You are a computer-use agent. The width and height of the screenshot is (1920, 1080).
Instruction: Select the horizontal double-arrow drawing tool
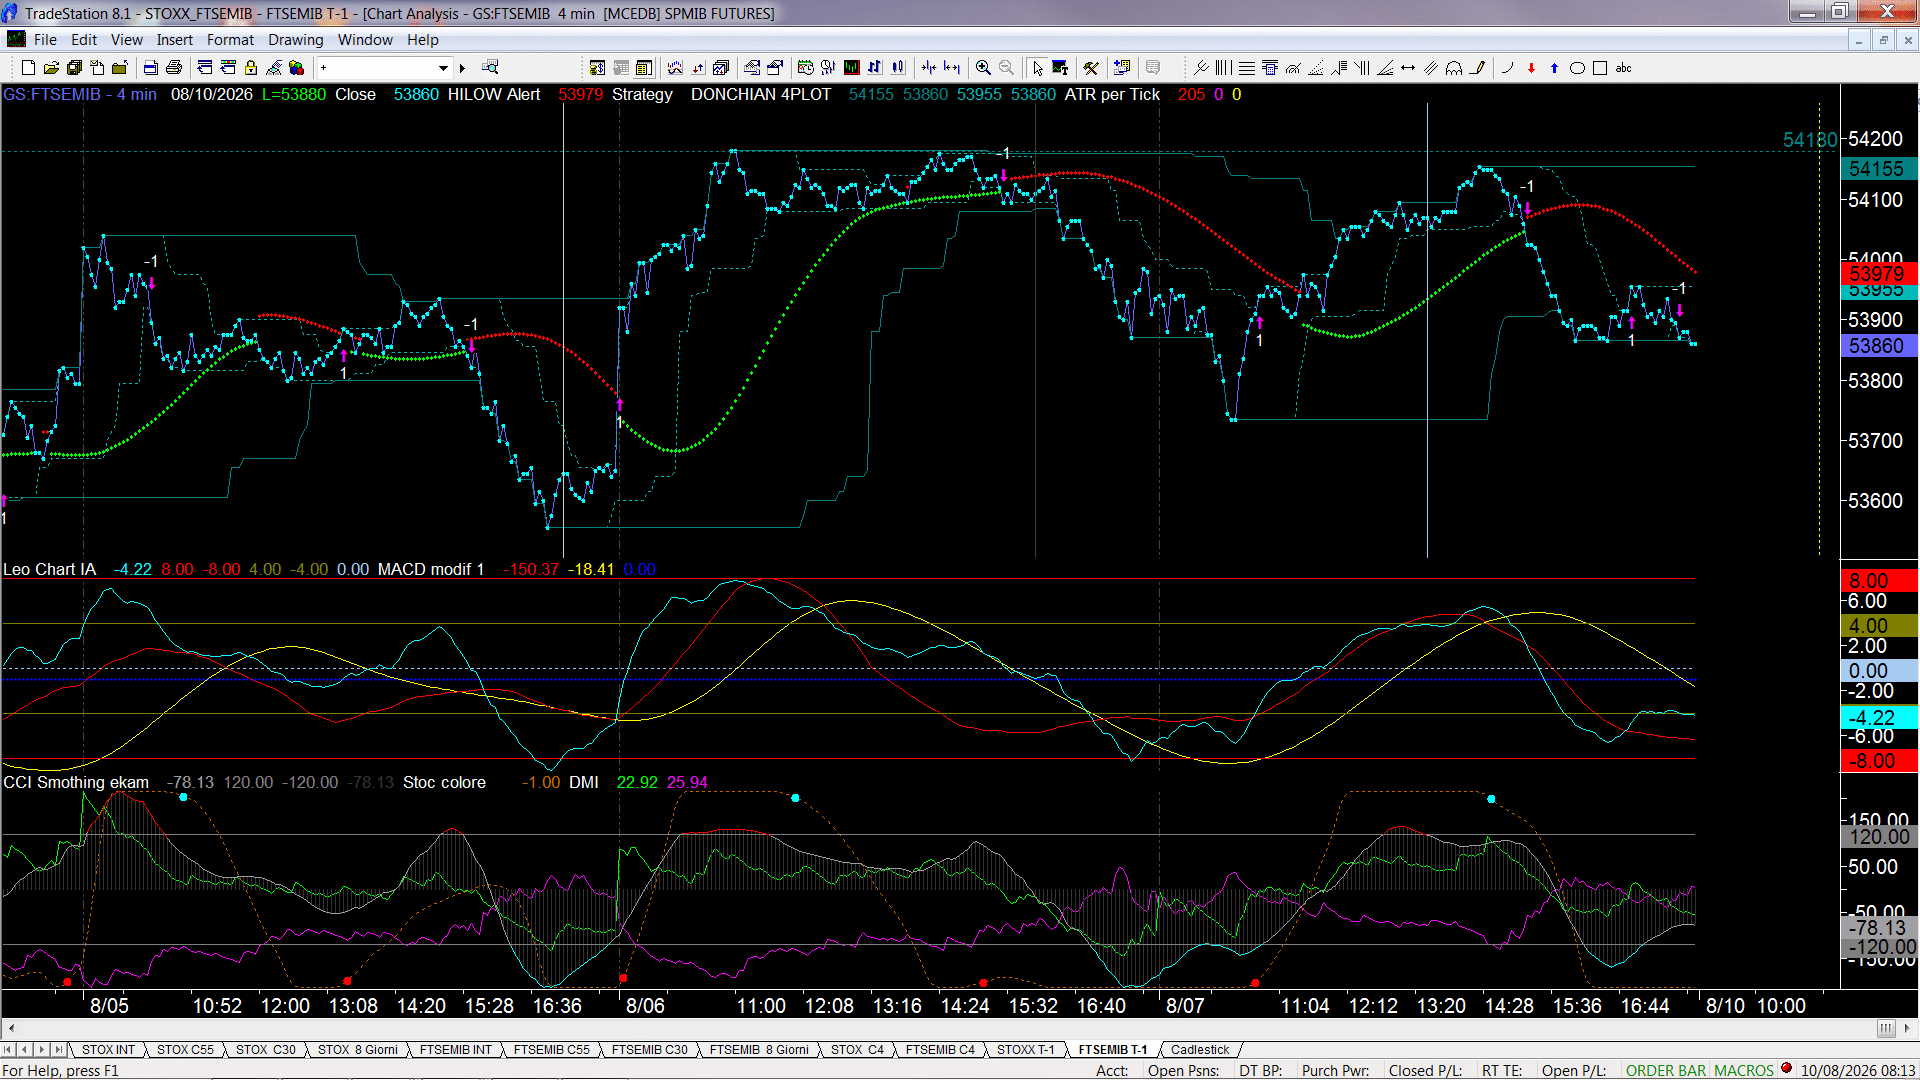pyautogui.click(x=1408, y=68)
